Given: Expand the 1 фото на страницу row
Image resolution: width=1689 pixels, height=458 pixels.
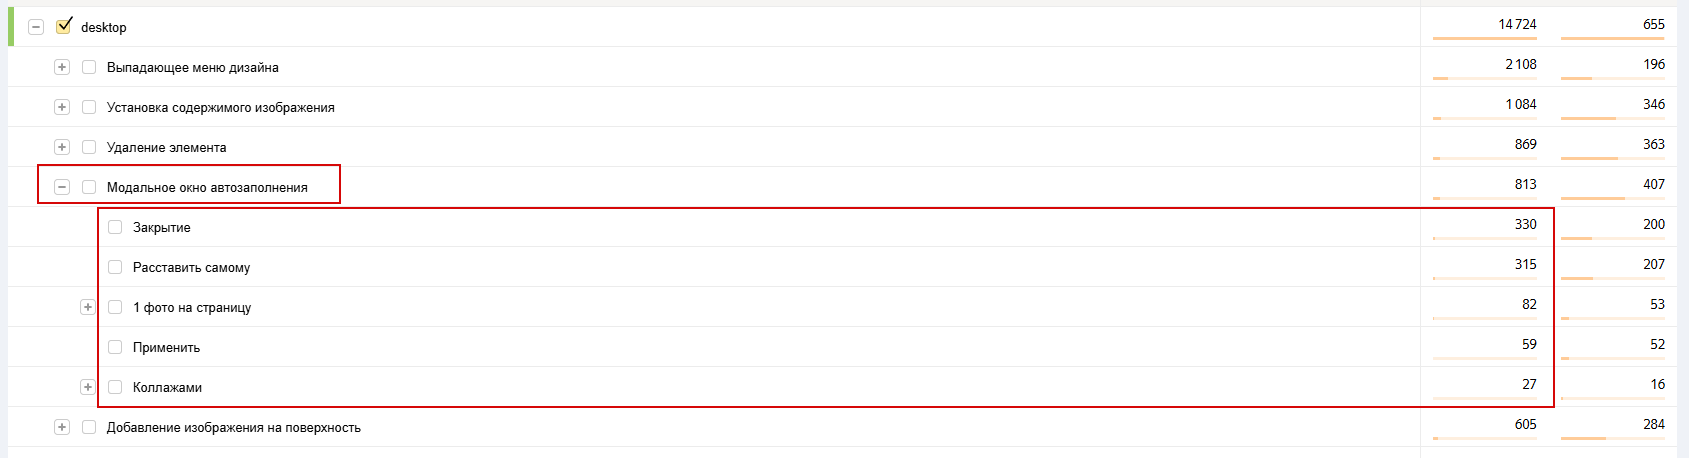Looking at the screenshot, I should tap(88, 307).
